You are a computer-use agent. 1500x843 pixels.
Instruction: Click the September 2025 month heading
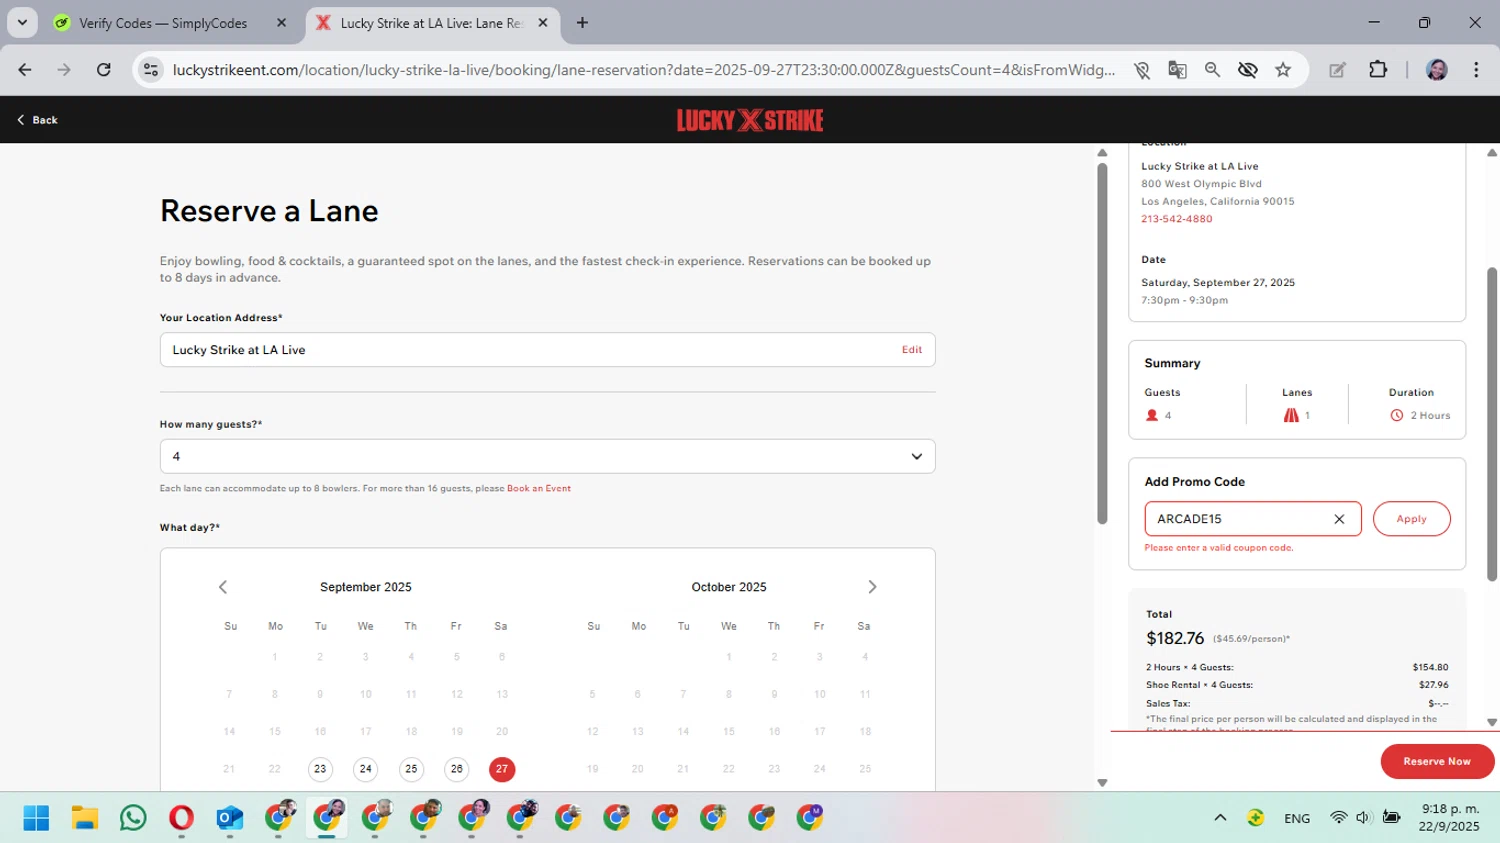(366, 587)
